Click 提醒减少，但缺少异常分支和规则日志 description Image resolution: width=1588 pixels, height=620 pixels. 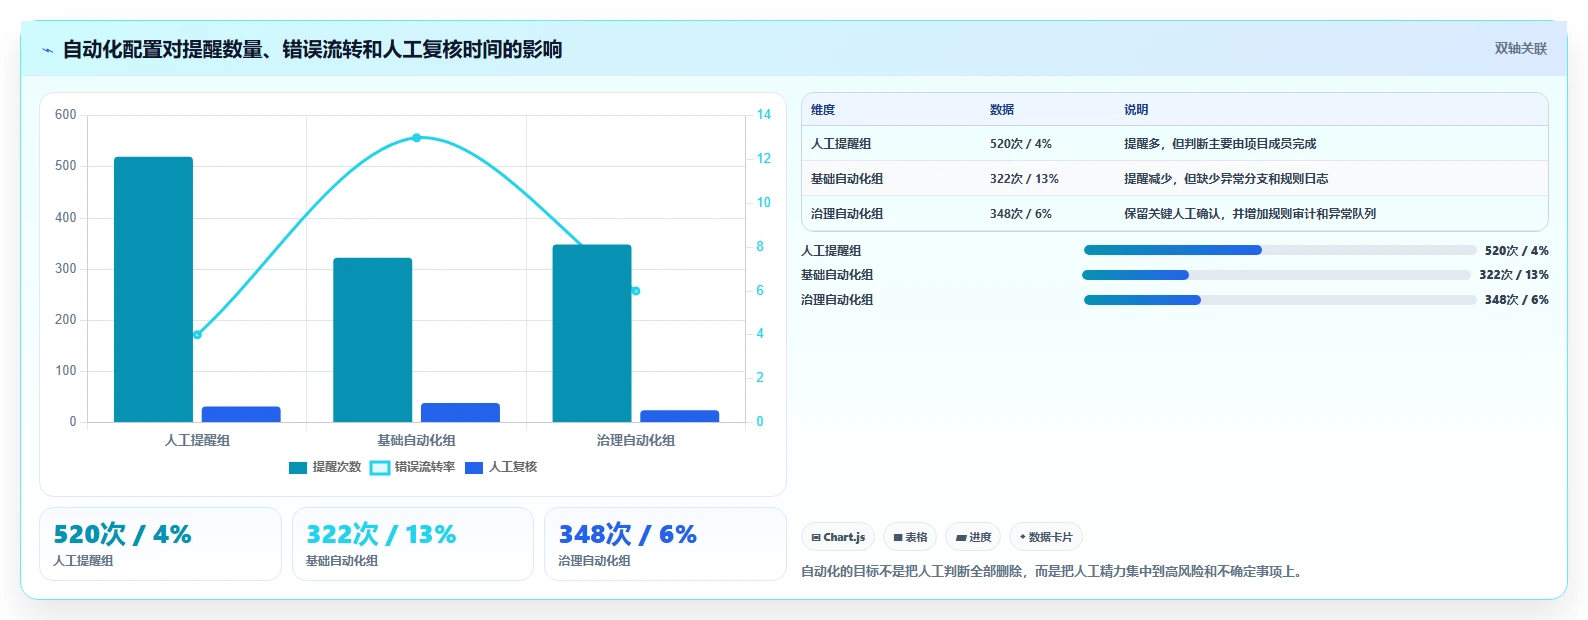1226,179
